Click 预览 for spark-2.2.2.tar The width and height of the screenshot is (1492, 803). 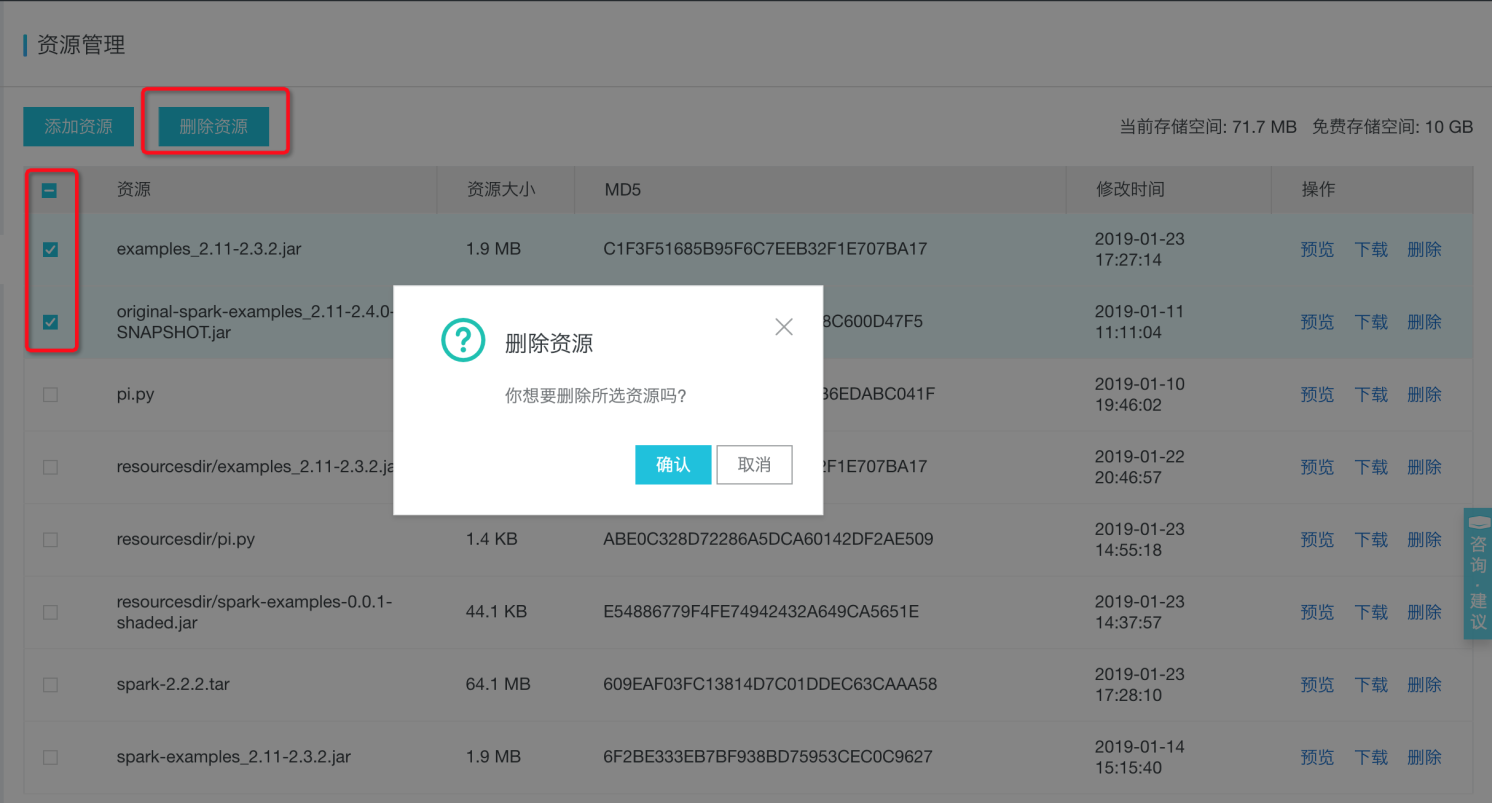coord(1317,685)
